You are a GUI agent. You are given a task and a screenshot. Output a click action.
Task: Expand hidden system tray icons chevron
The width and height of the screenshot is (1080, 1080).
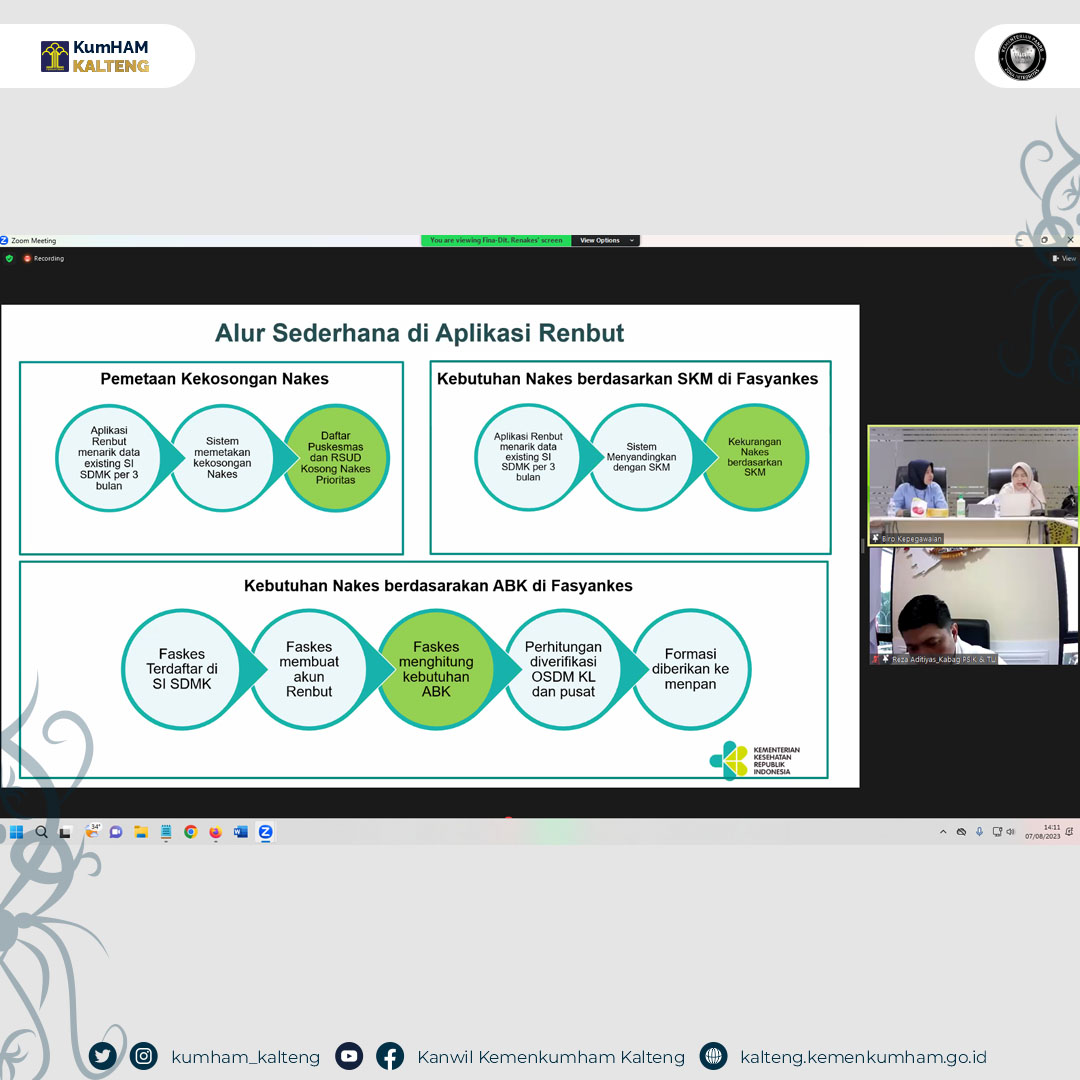tap(942, 832)
